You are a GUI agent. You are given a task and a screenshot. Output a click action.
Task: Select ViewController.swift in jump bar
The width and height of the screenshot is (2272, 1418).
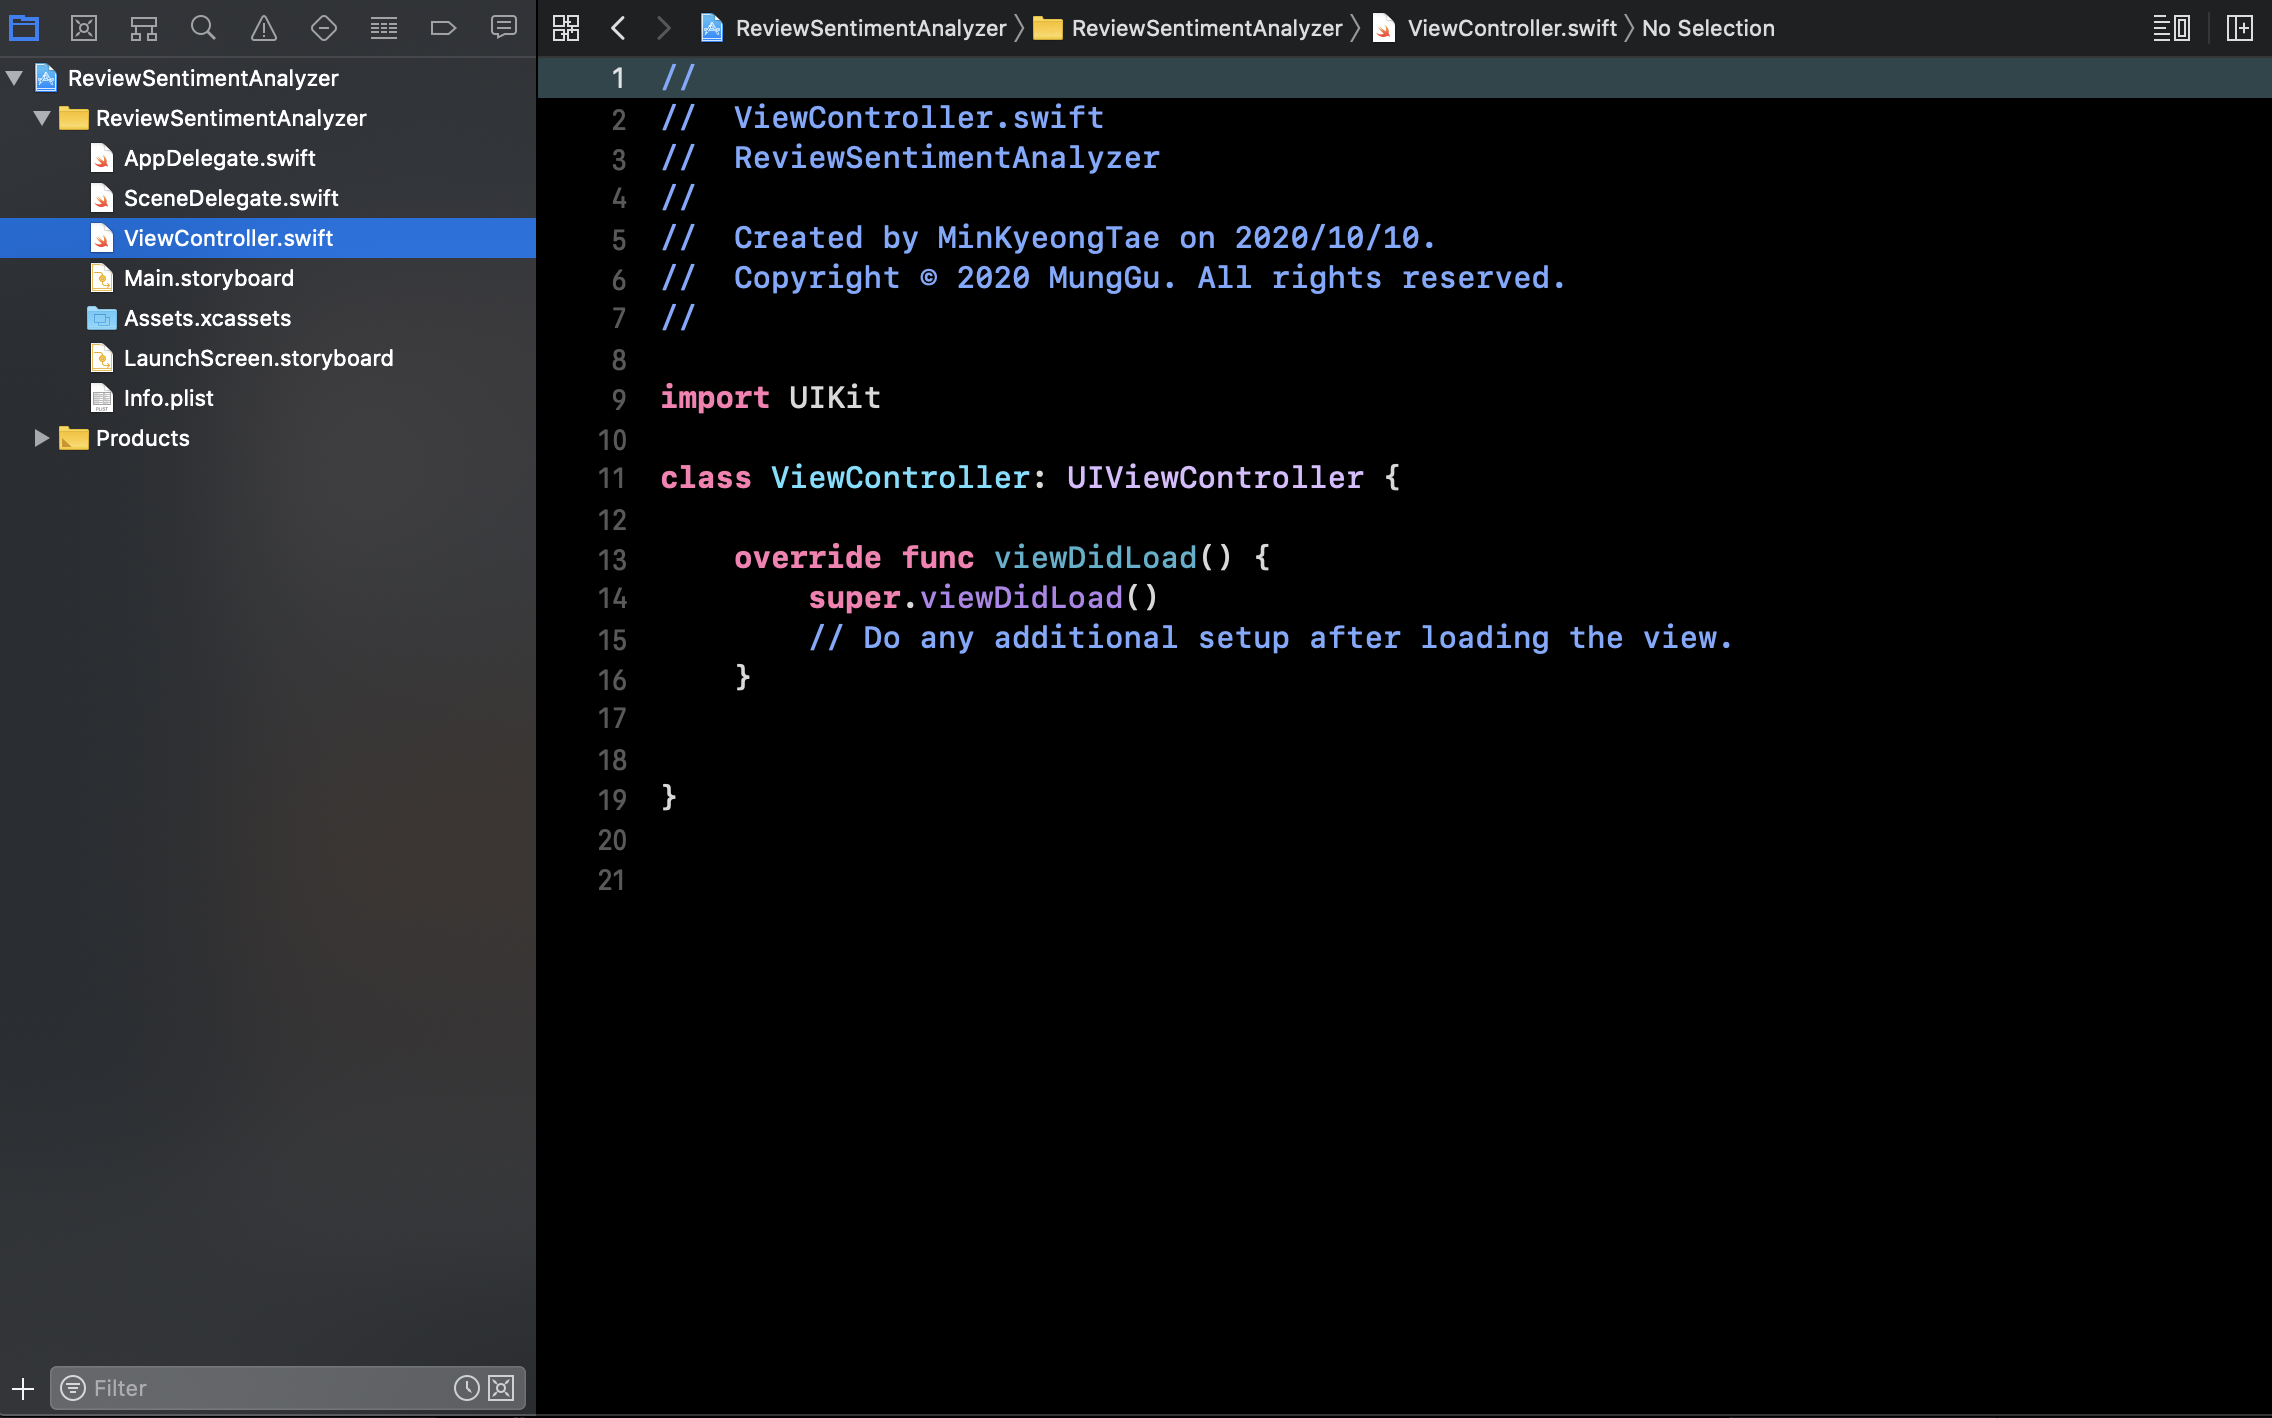click(1511, 28)
